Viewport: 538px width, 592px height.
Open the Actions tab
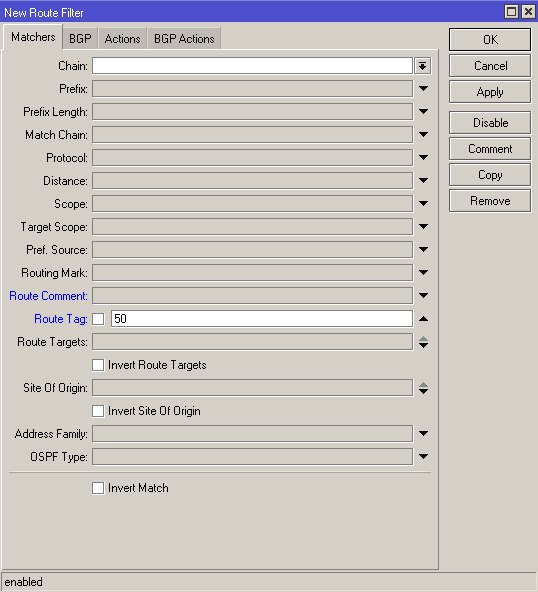(122, 39)
